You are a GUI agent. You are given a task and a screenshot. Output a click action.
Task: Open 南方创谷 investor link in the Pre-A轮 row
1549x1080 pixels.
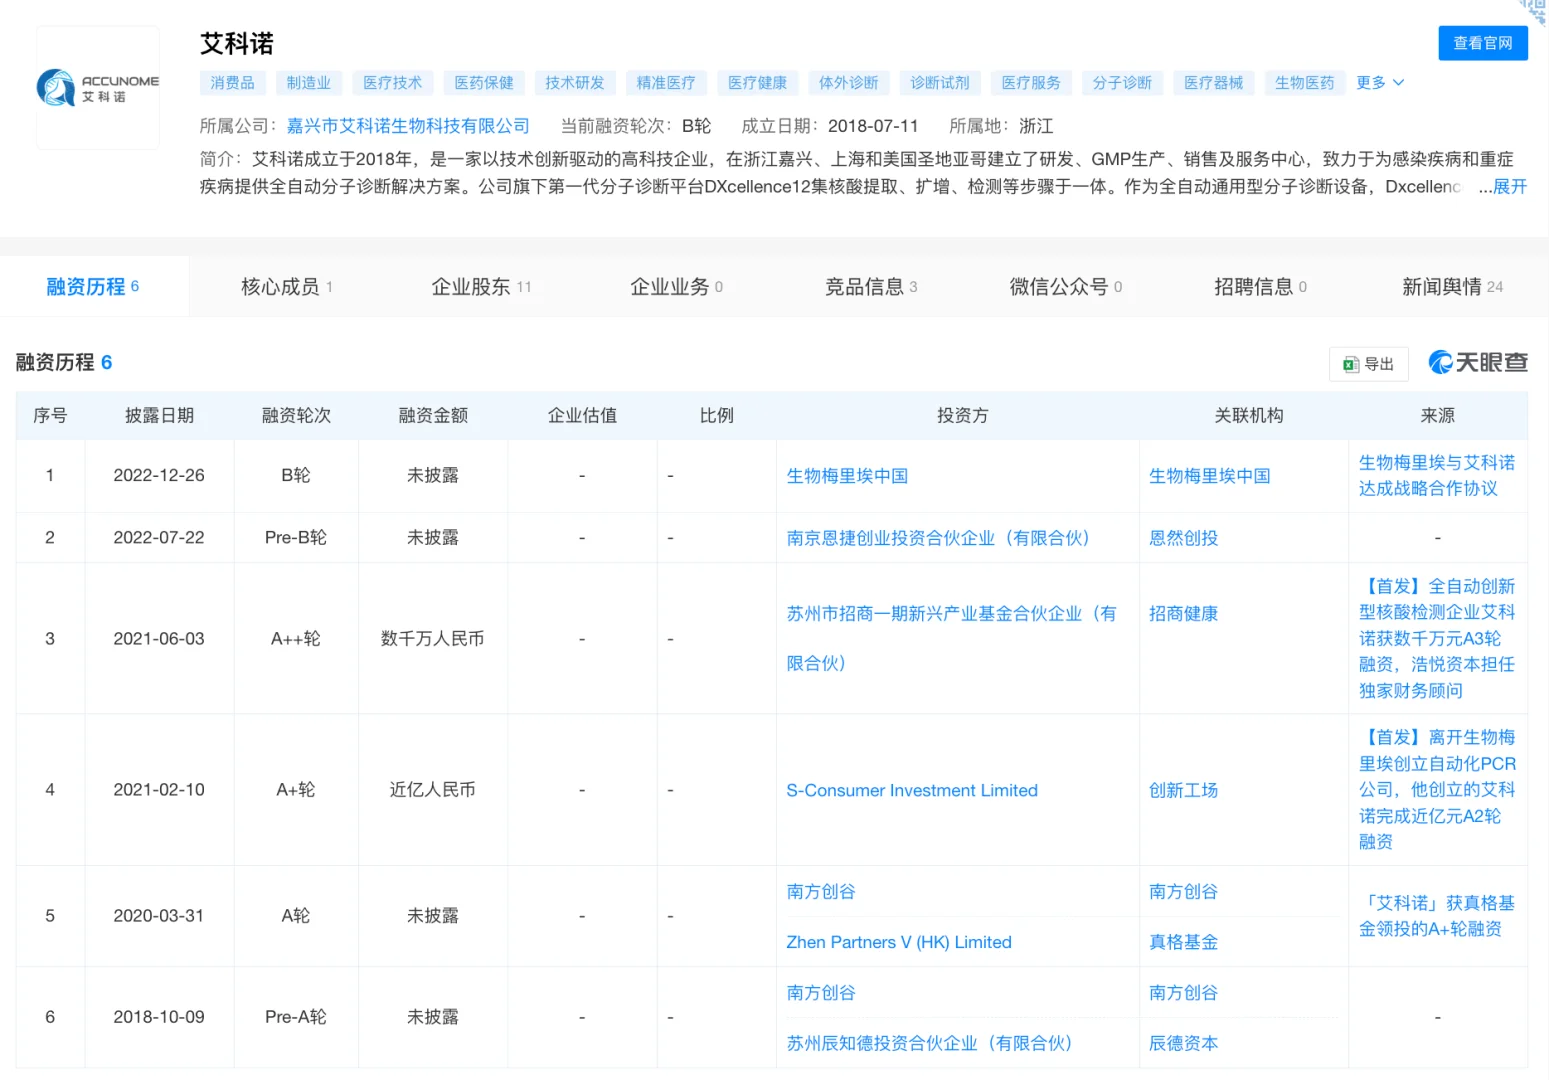(x=821, y=993)
